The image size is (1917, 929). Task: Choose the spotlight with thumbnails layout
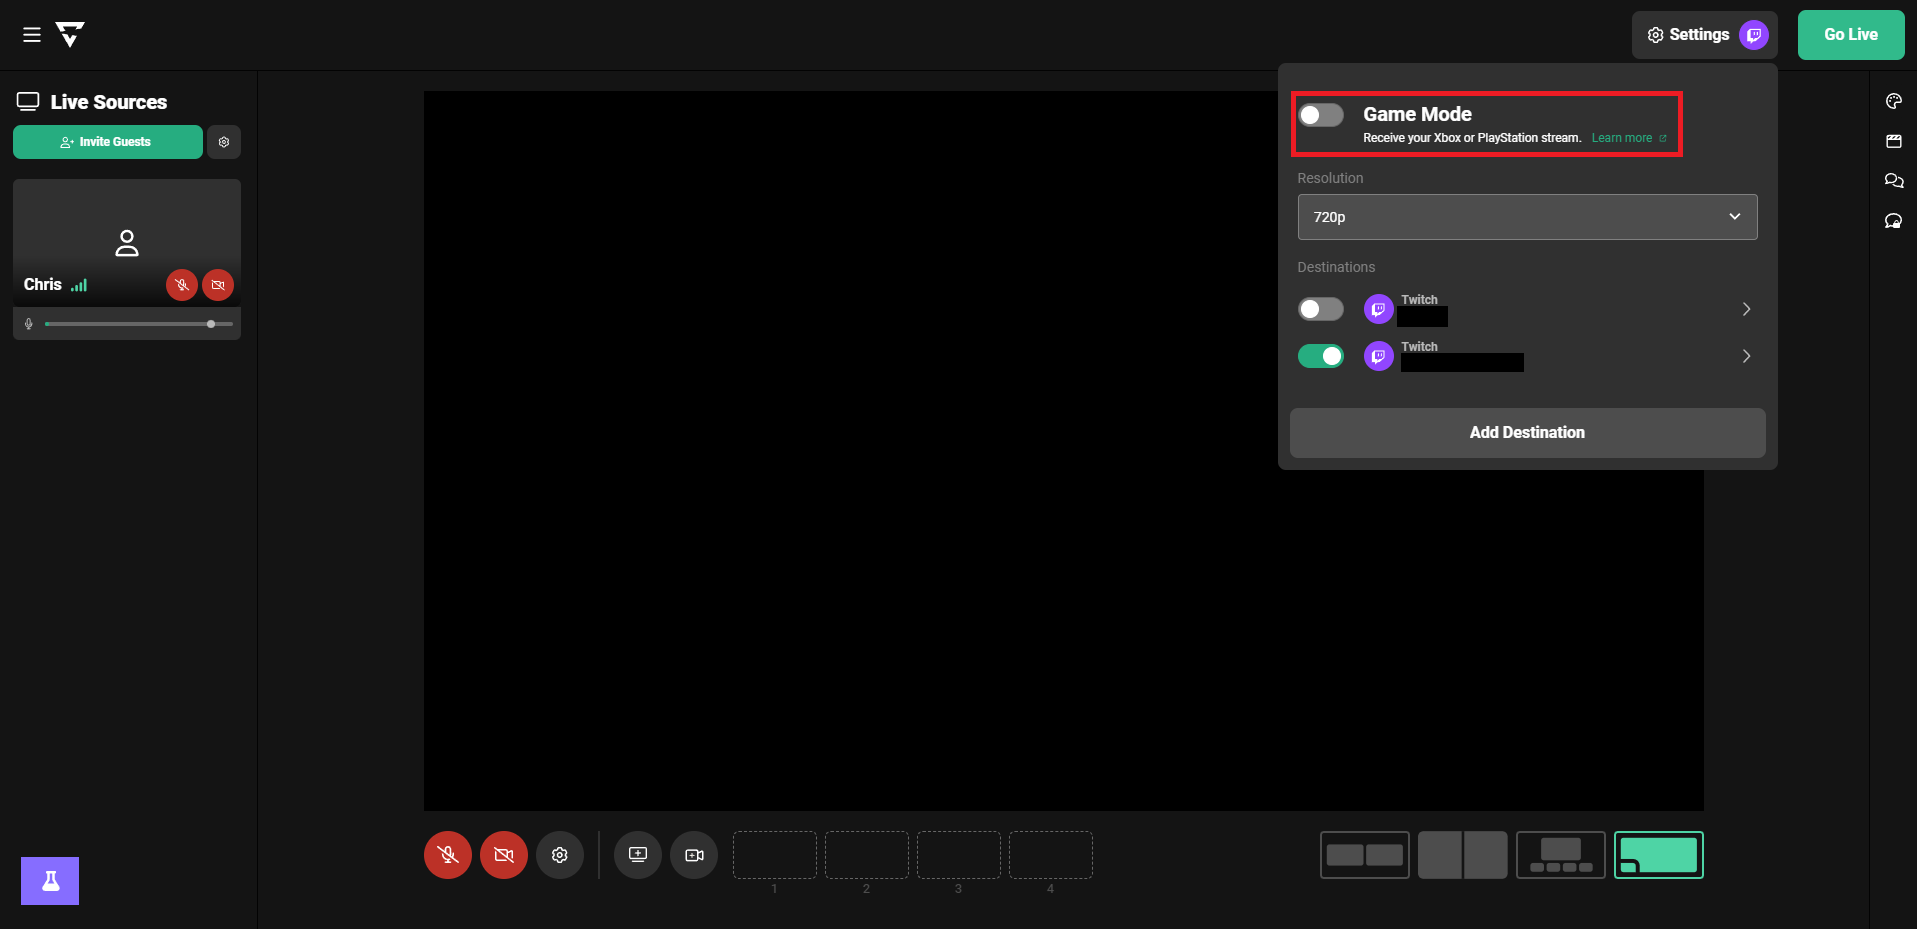pyautogui.click(x=1561, y=855)
